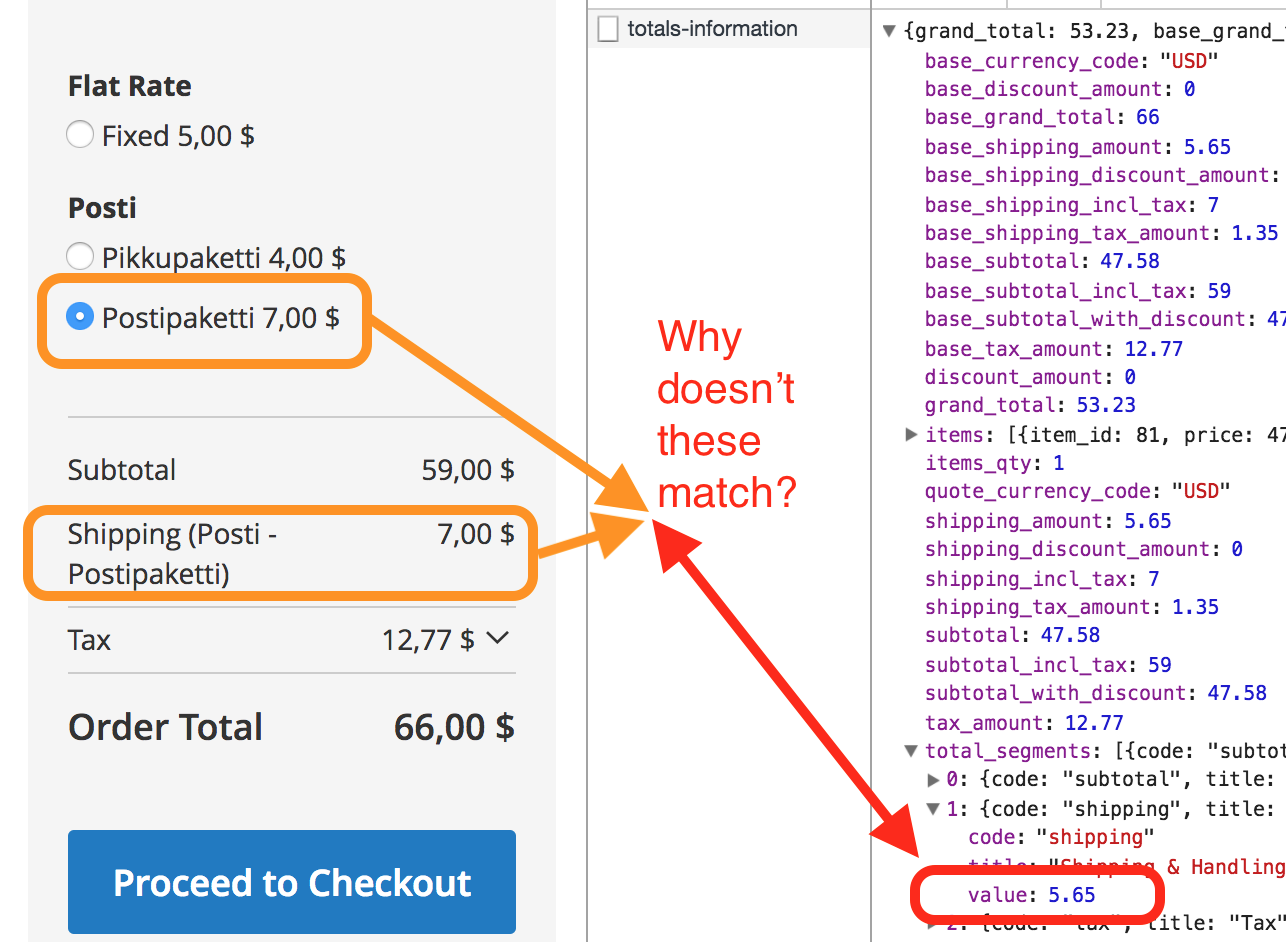The height and width of the screenshot is (942, 1286).
Task: Select the Pikkupaketti 4,00 $ shipping option
Action: (x=80, y=257)
